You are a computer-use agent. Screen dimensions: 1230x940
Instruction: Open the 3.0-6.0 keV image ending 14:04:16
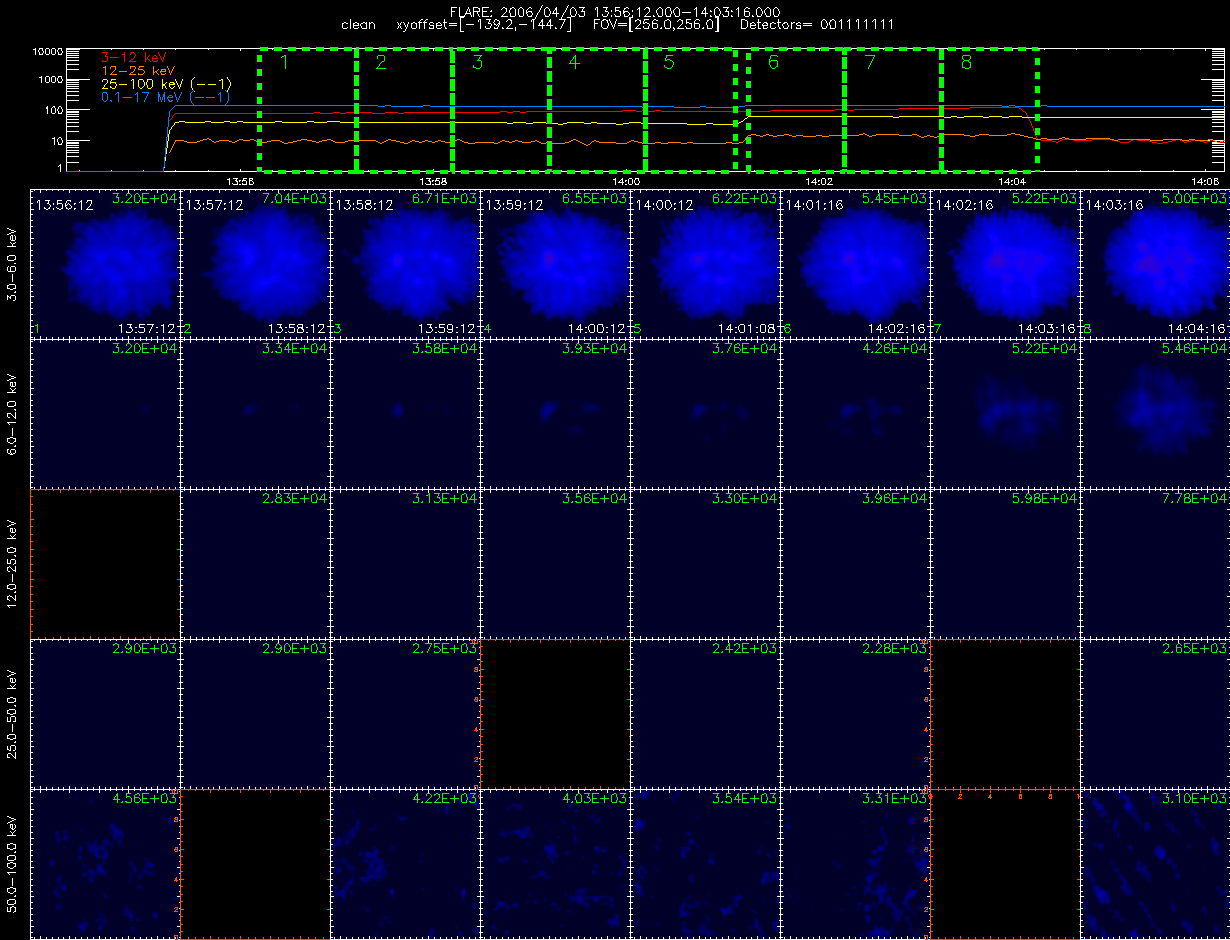point(1155,263)
